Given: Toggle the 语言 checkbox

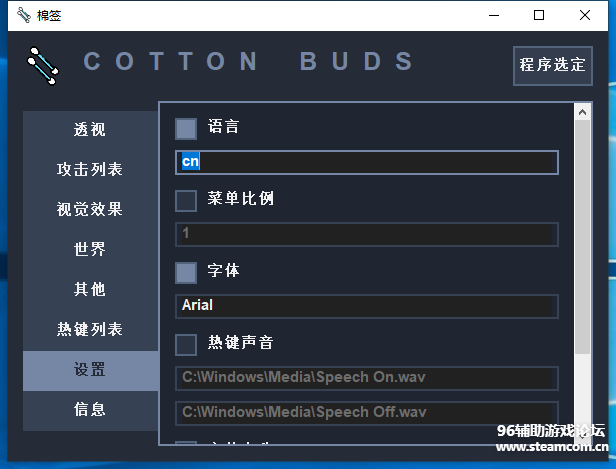Looking at the screenshot, I should point(186,129).
